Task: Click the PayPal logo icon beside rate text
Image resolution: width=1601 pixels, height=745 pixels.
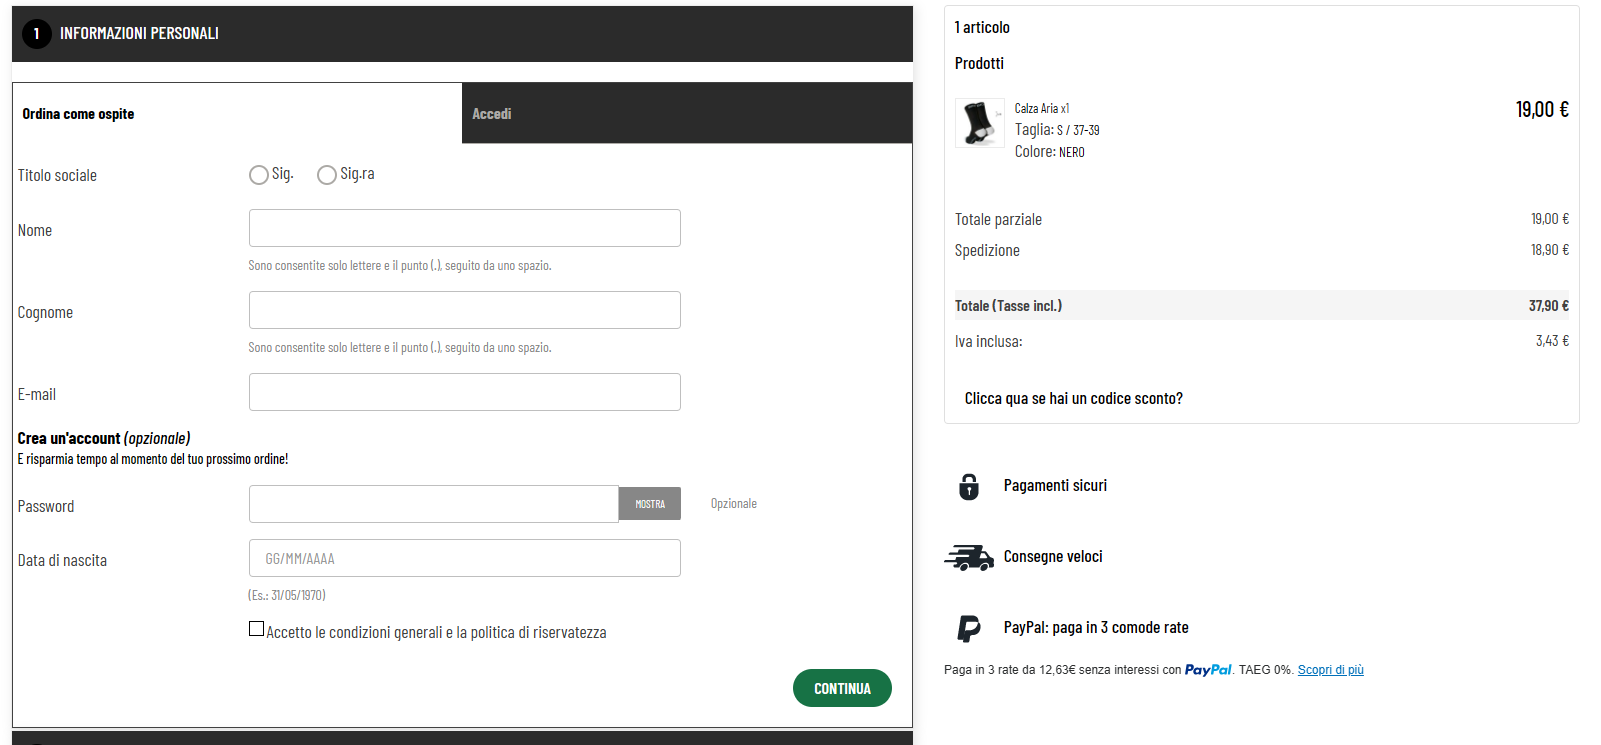Action: pos(969,628)
